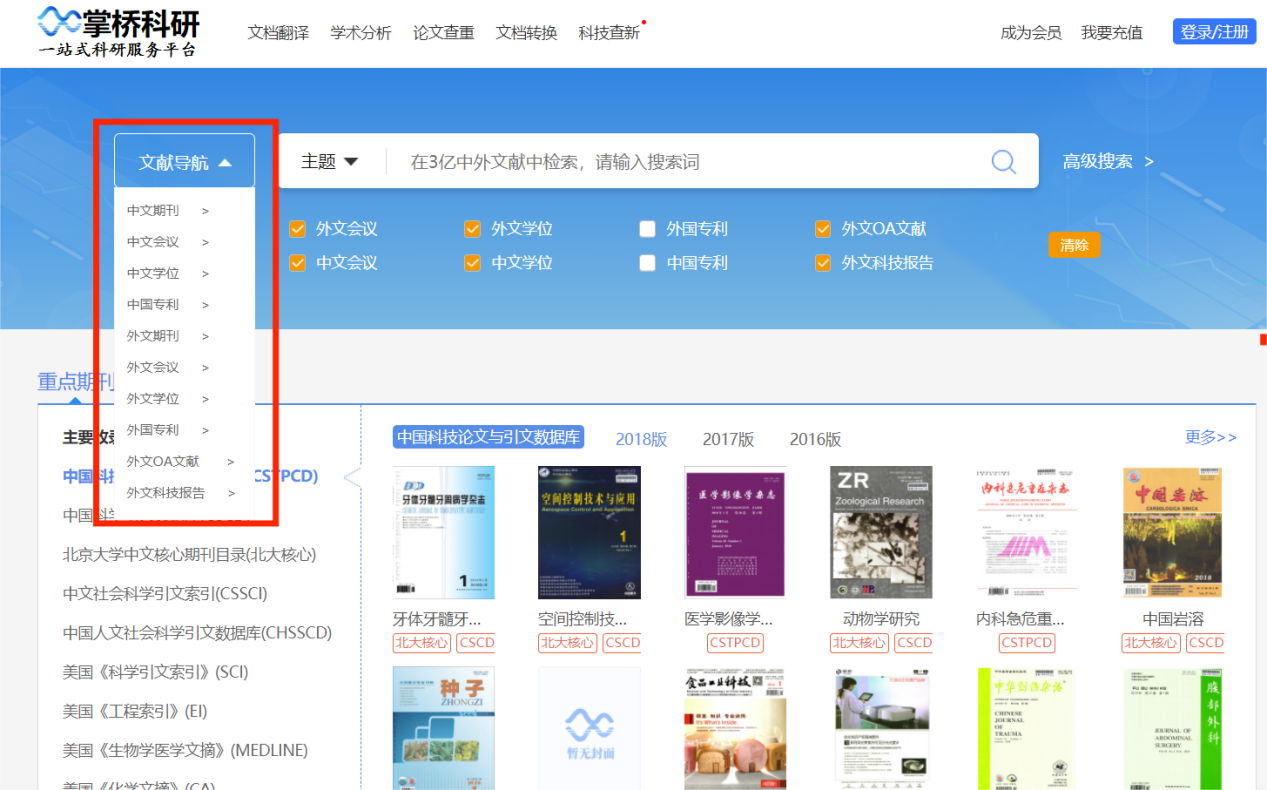Open the 牙体牙髓牙周病学杂志 journal cover

(443, 533)
